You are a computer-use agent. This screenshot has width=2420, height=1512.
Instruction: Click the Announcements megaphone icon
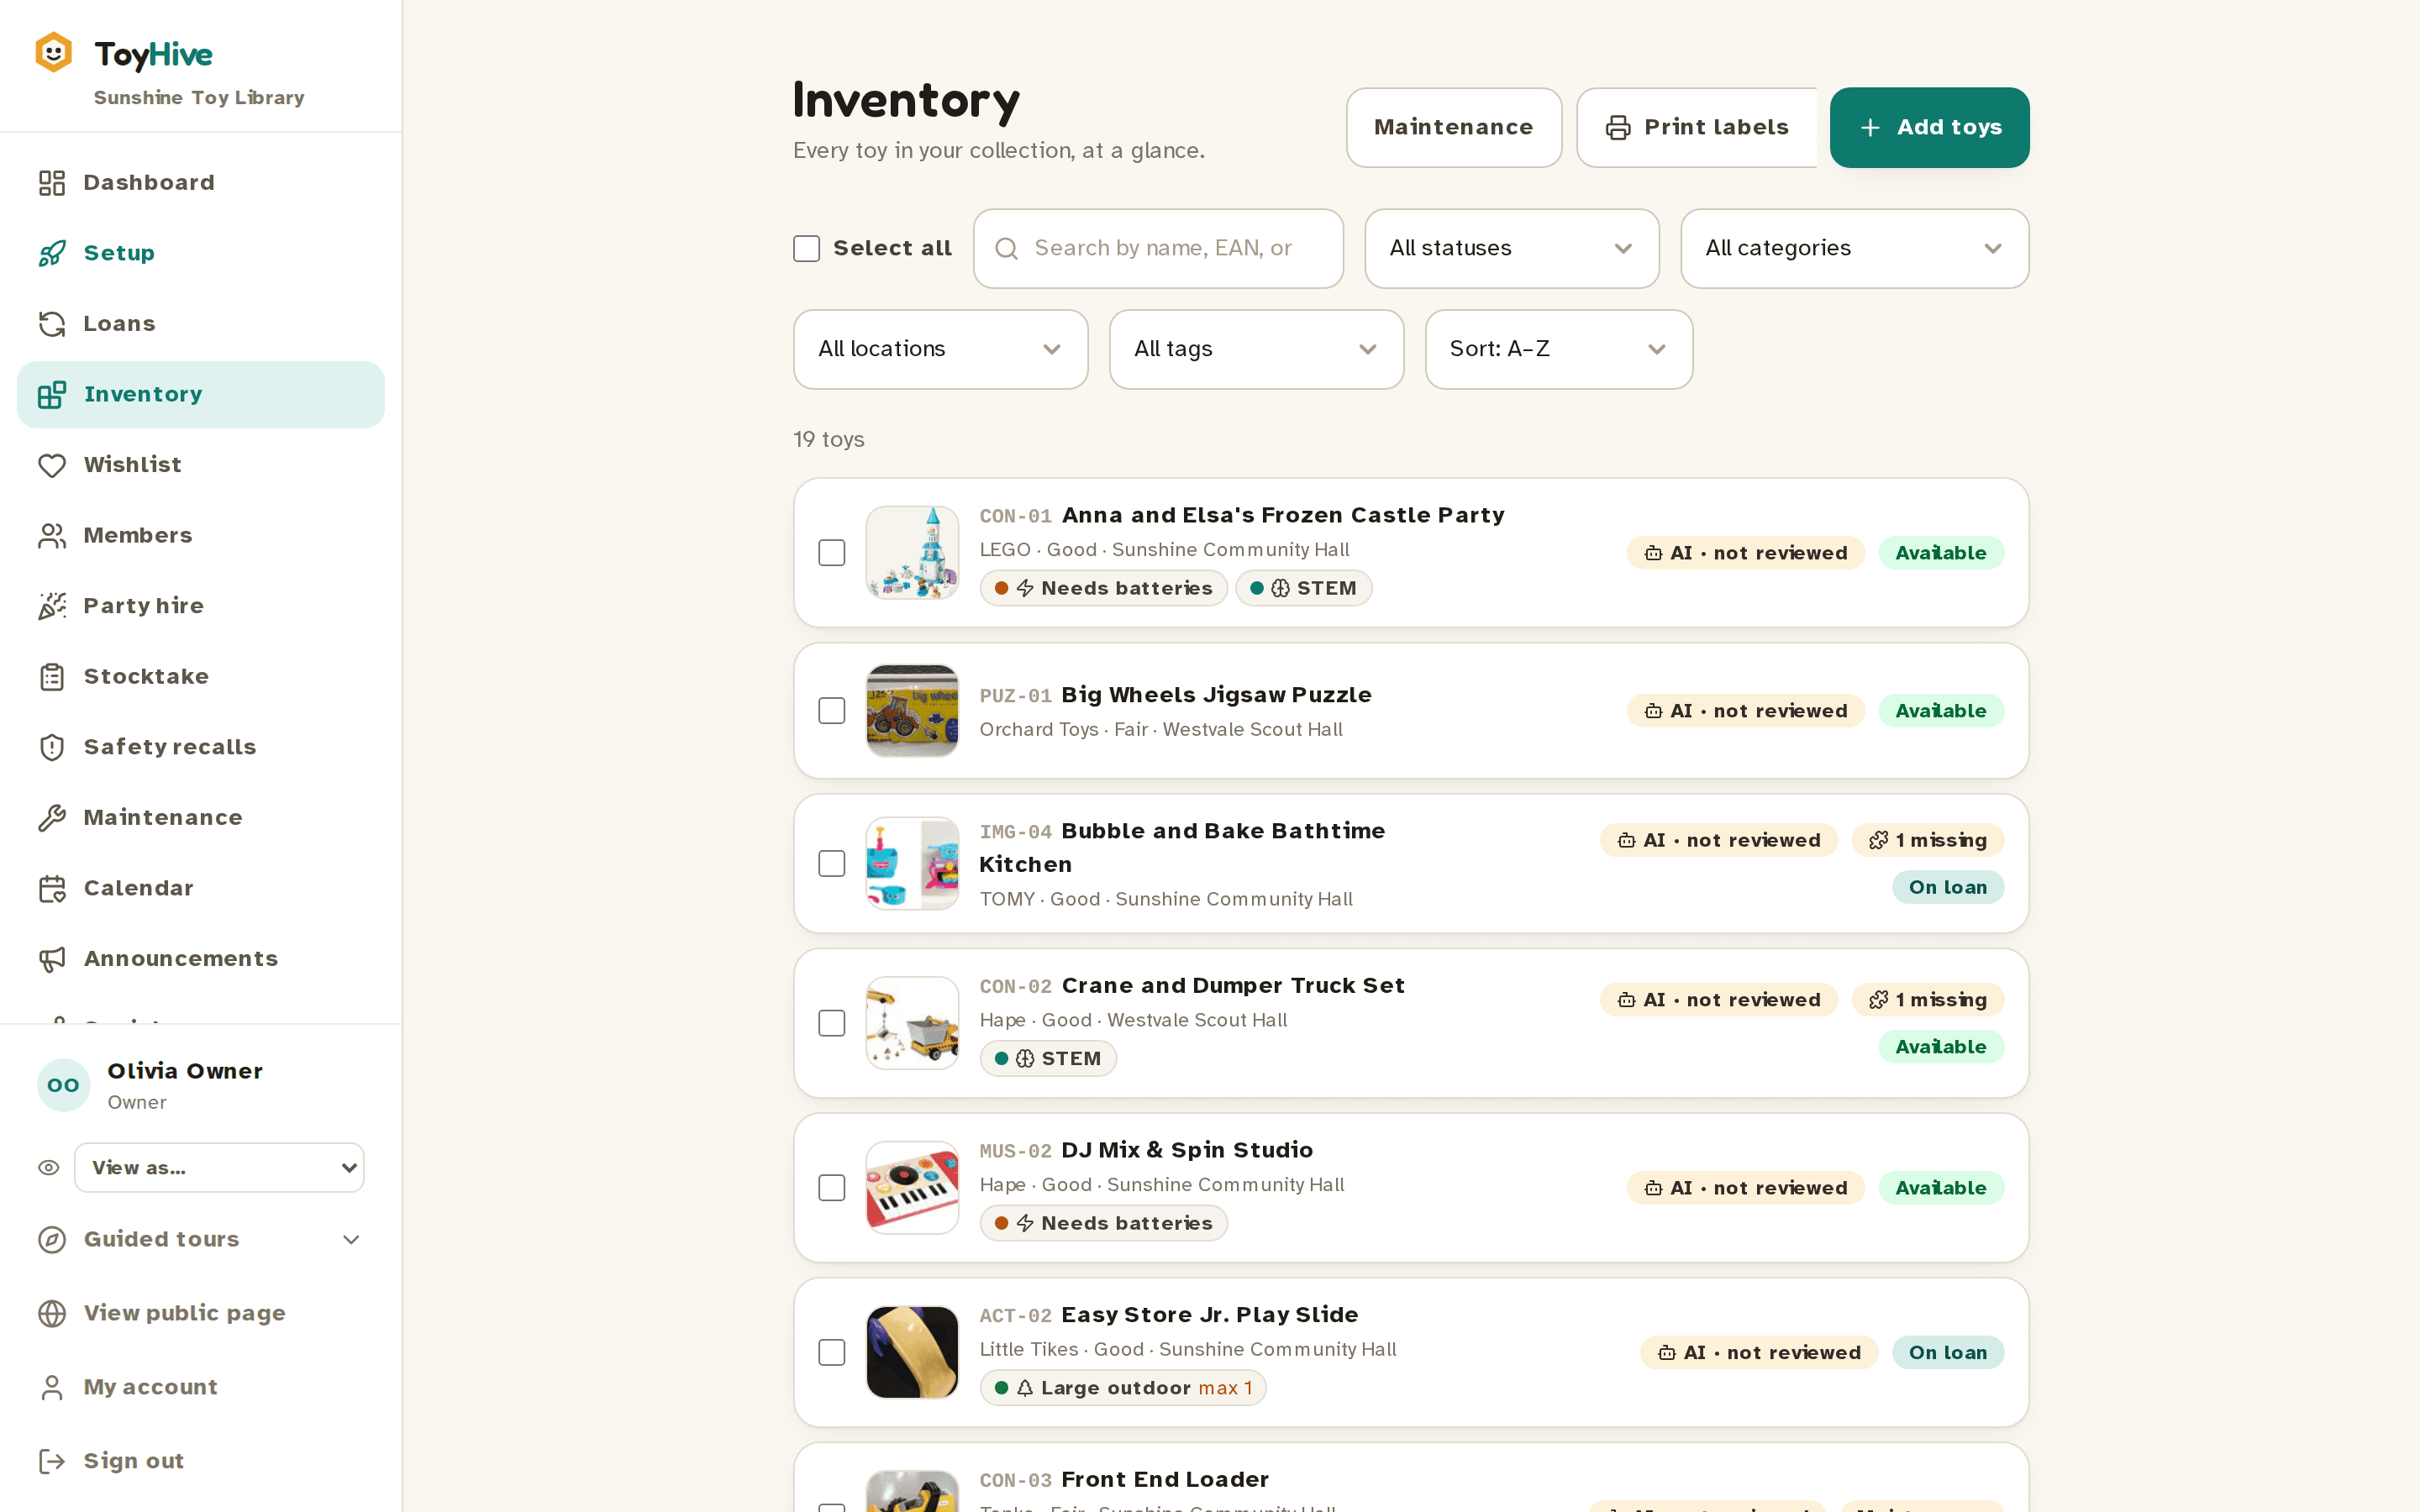click(x=52, y=959)
